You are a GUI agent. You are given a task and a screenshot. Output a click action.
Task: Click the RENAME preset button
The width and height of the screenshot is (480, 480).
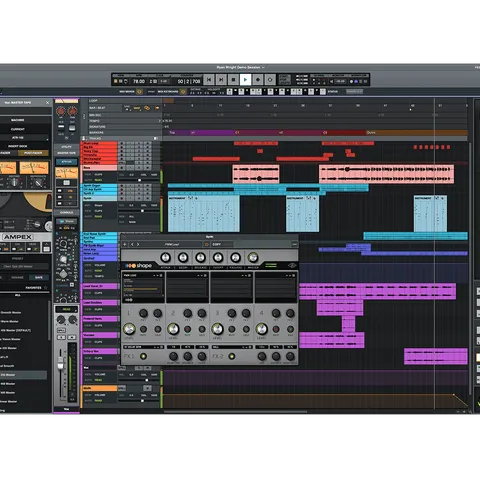[x=17, y=277]
